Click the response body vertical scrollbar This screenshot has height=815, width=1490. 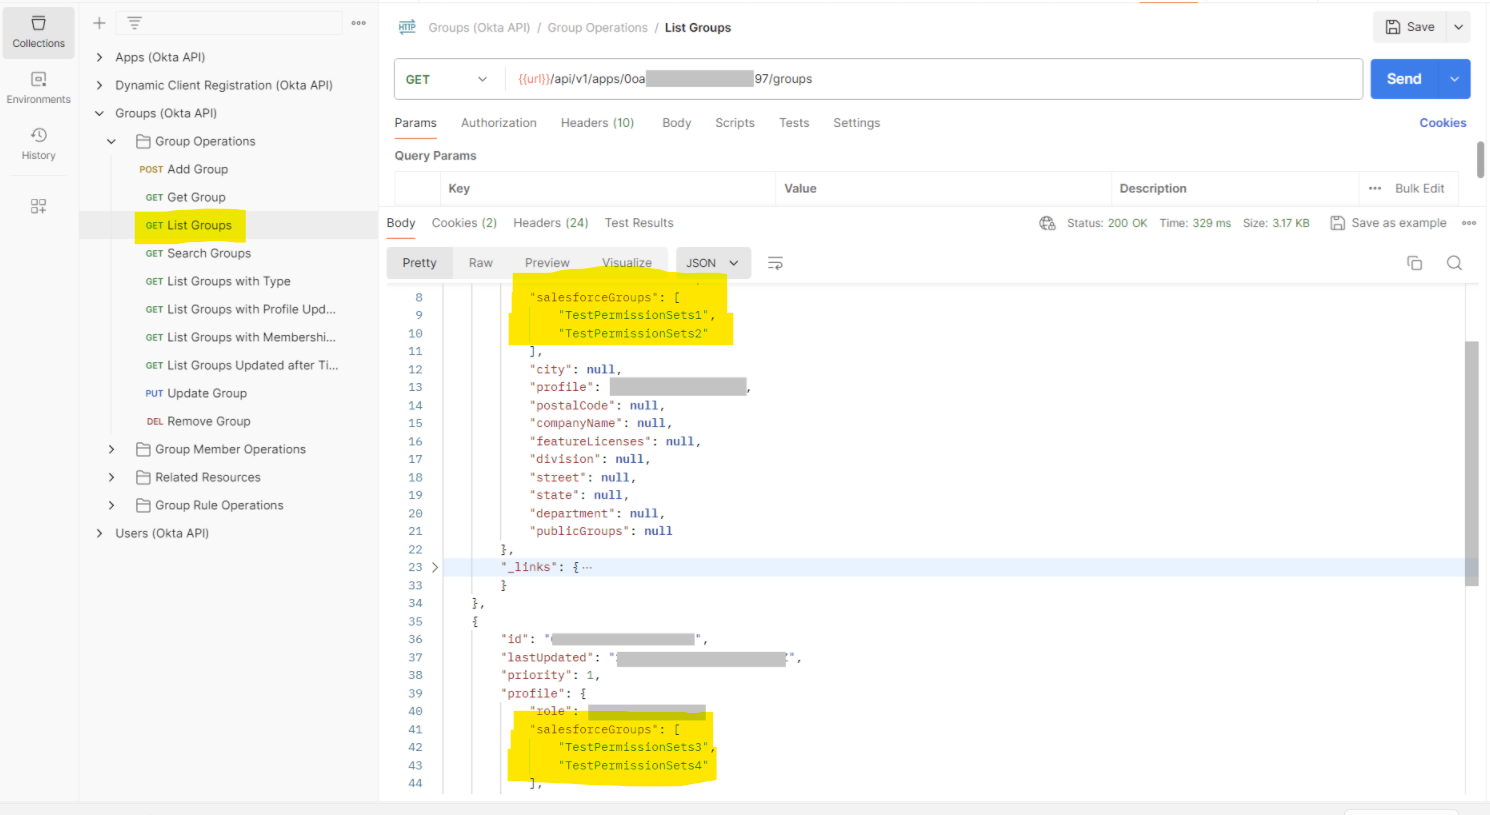pyautogui.click(x=1471, y=460)
